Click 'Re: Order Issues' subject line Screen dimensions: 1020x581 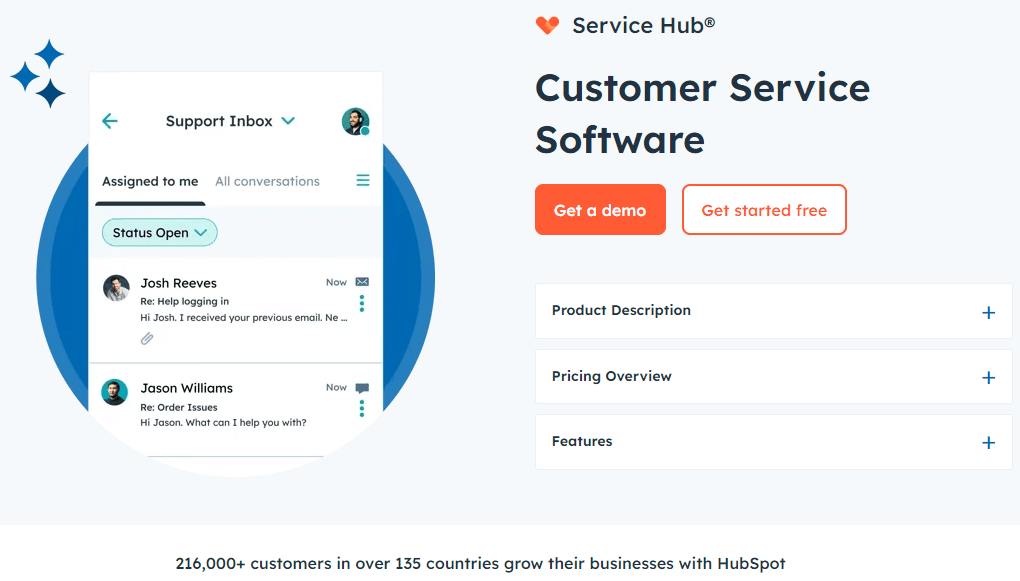click(x=179, y=407)
